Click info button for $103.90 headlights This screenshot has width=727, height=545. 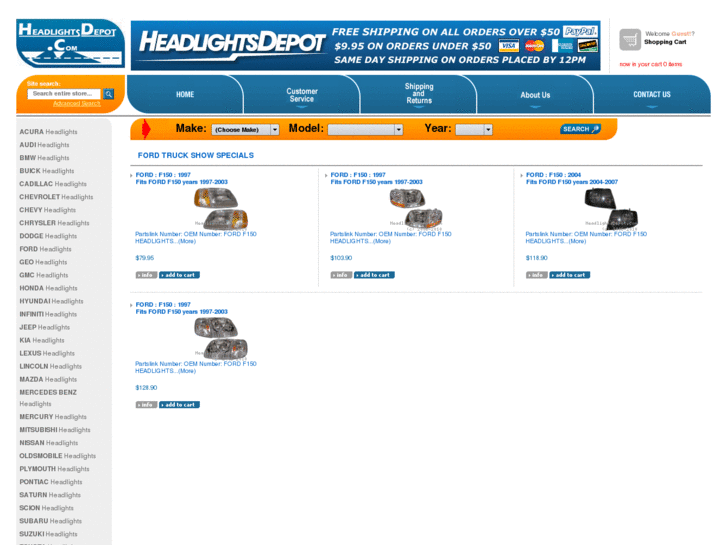341,275
